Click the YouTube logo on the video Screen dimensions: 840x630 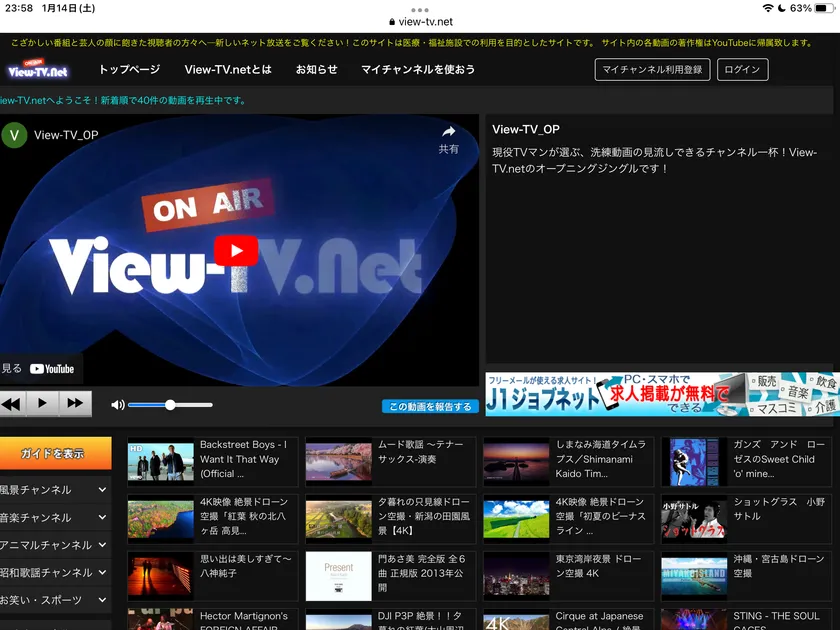click(51, 369)
